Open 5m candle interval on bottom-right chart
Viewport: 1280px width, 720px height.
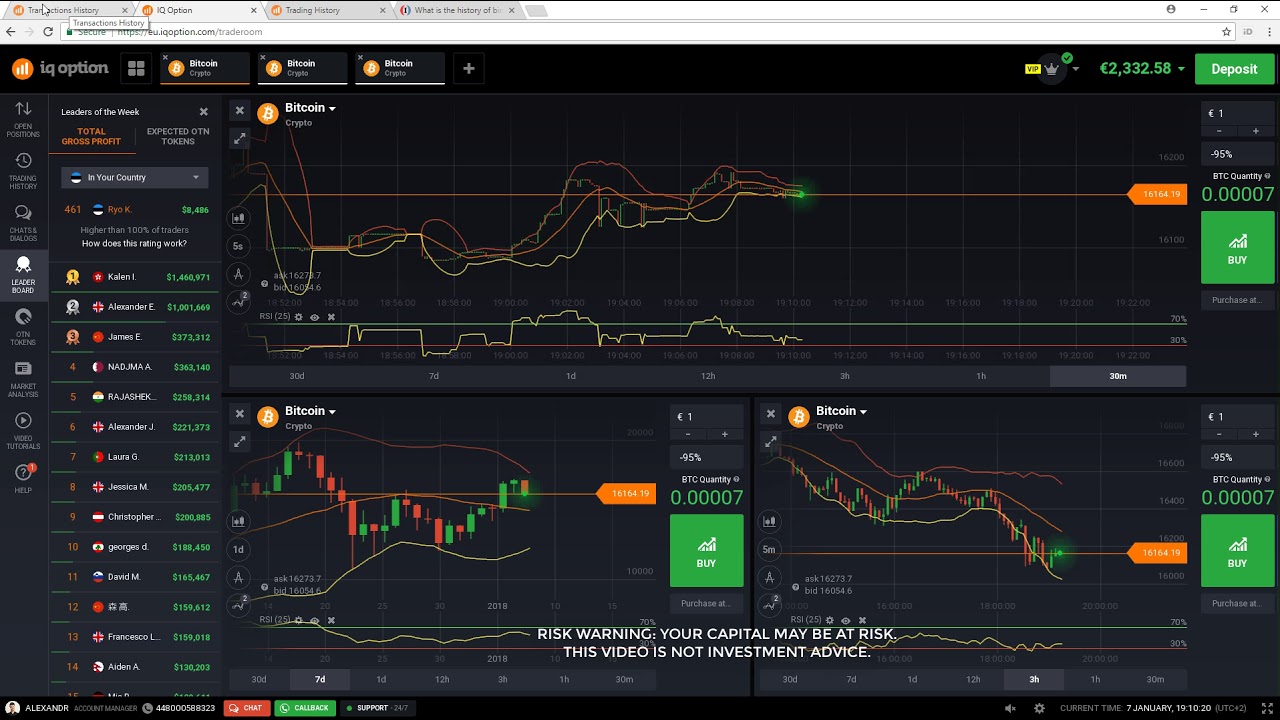coord(769,549)
